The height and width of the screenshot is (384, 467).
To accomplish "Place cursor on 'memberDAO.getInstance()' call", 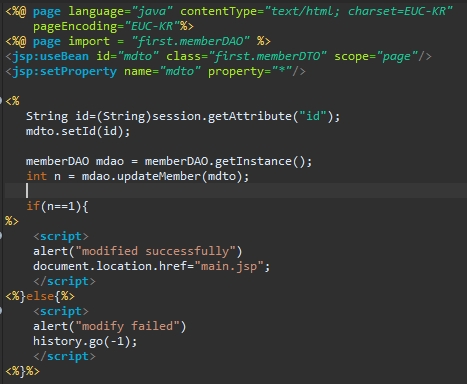I will click(x=228, y=161).
